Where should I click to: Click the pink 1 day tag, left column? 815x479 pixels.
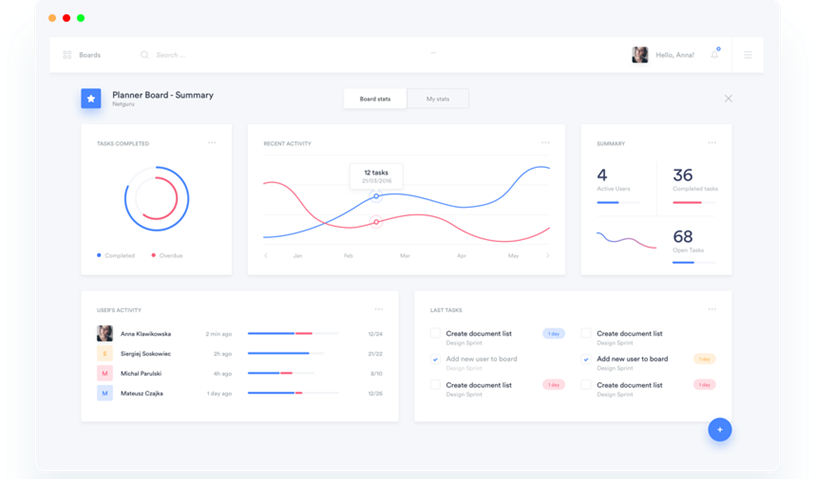554,384
